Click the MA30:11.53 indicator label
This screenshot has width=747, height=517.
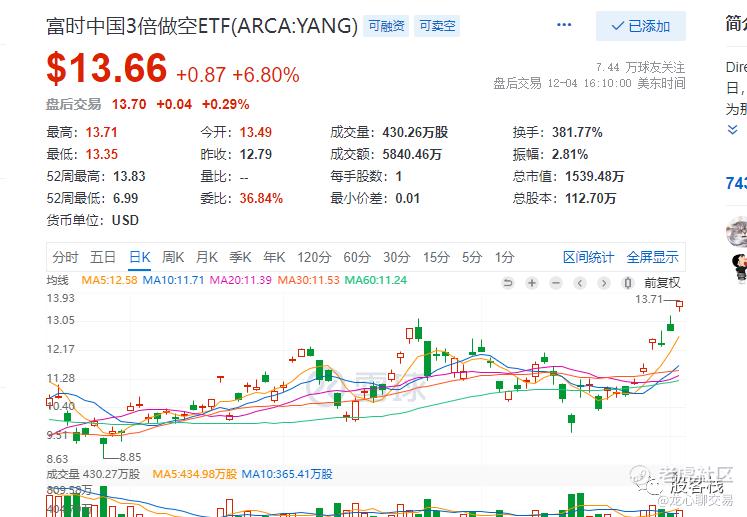(x=308, y=280)
